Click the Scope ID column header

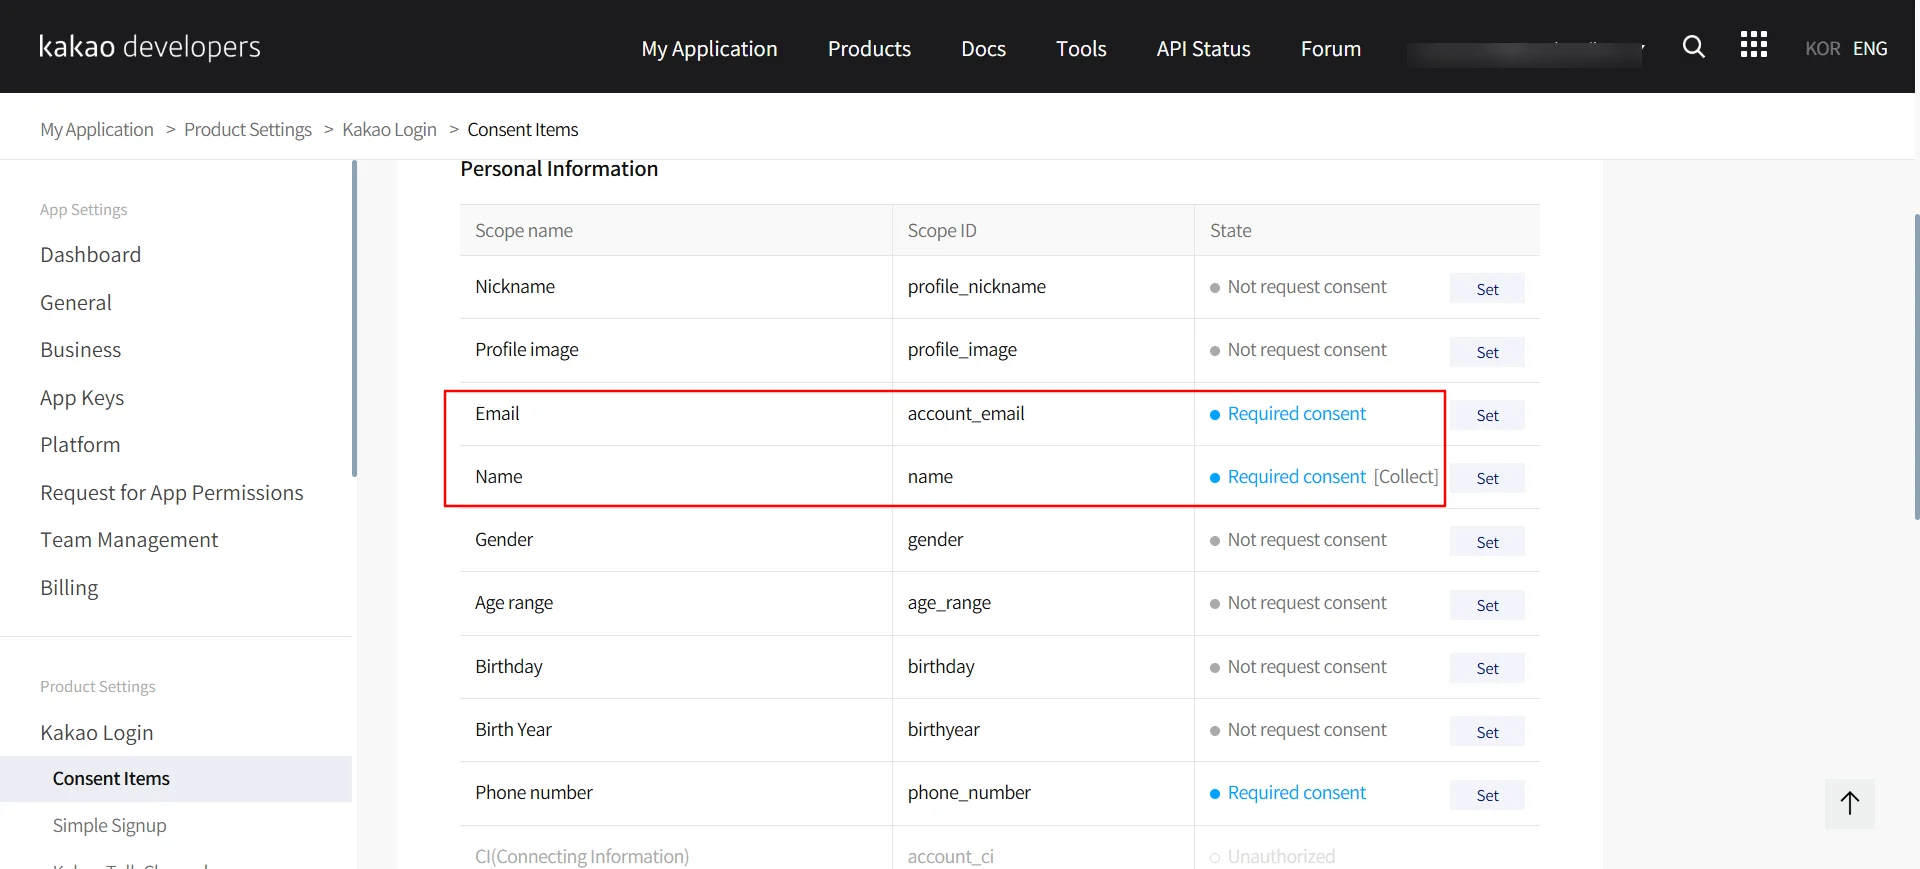[x=942, y=231]
